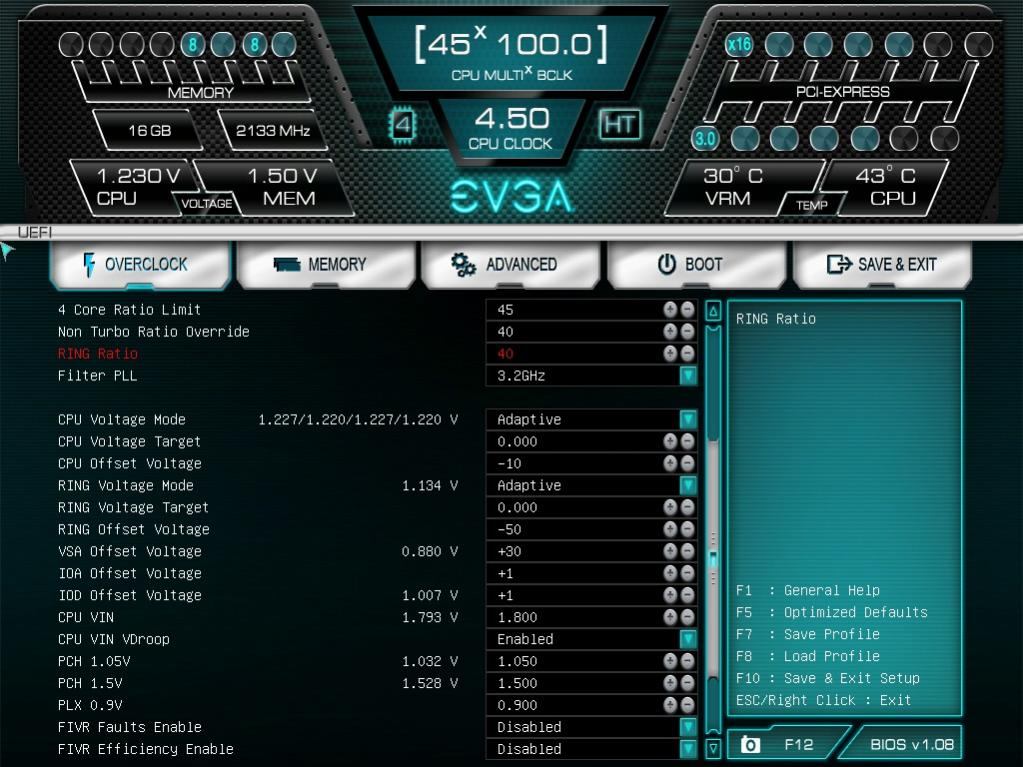Click the scroll down arrow of settings list
The width and height of the screenshot is (1023, 767).
[713, 748]
